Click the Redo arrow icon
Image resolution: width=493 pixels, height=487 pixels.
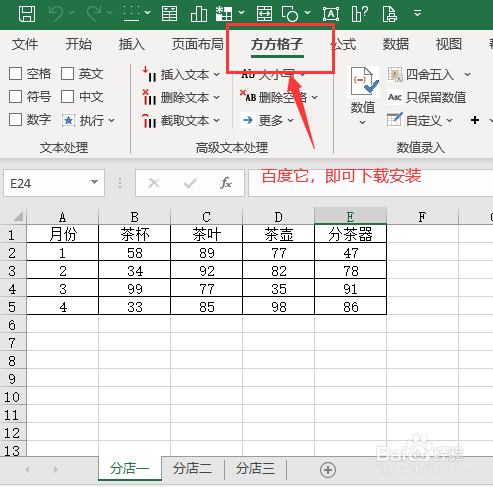pyautogui.click(x=94, y=14)
